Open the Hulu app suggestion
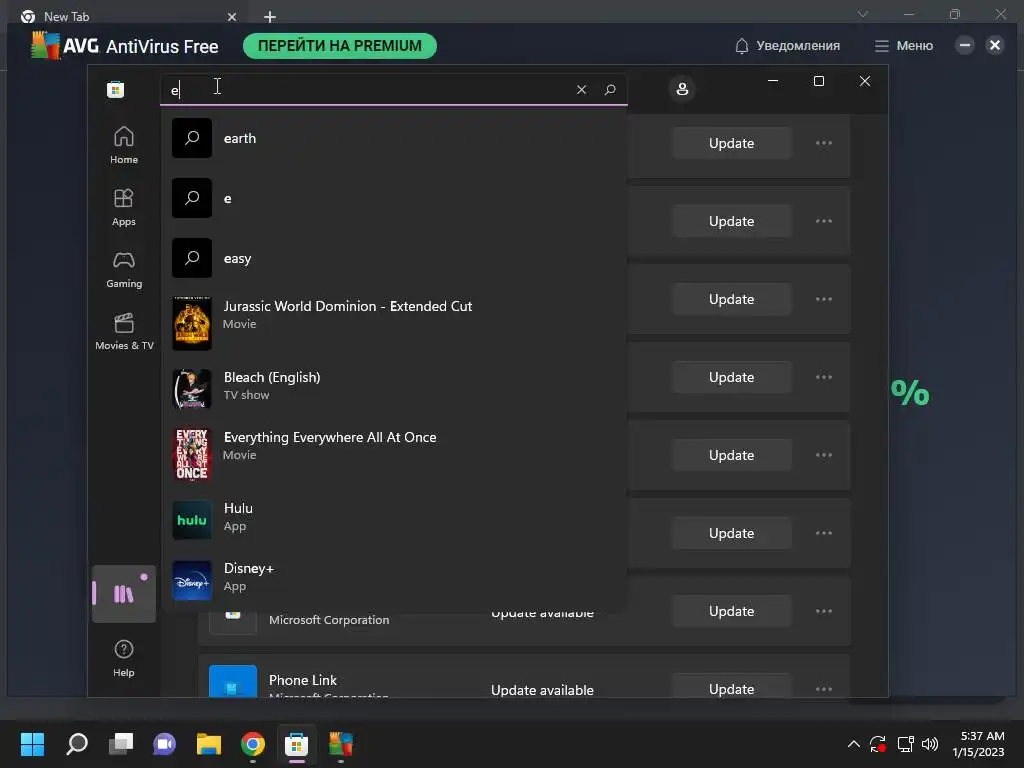 394,520
